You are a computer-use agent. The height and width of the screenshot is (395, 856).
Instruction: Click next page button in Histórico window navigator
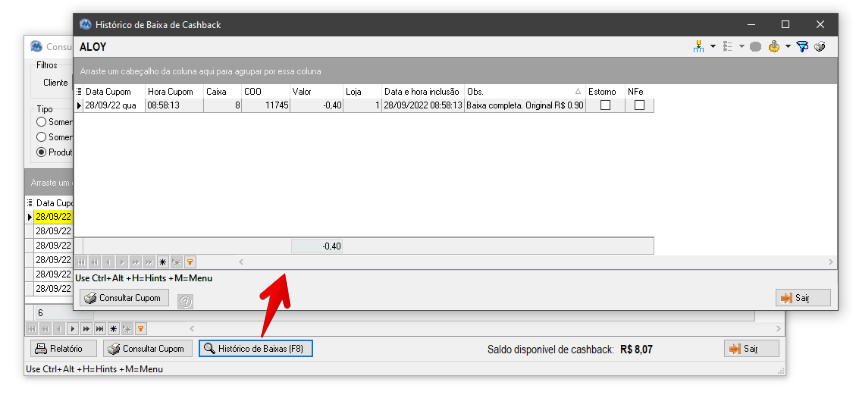(x=135, y=262)
